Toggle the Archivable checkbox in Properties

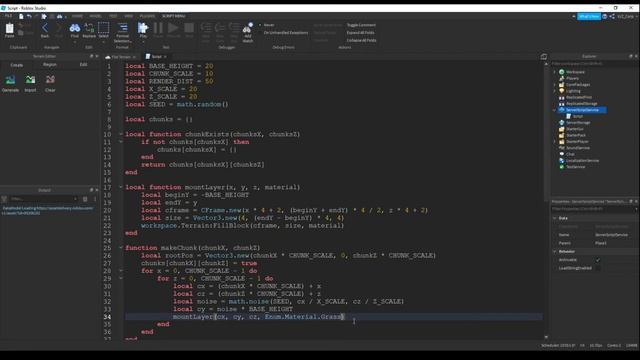[x=598, y=260]
